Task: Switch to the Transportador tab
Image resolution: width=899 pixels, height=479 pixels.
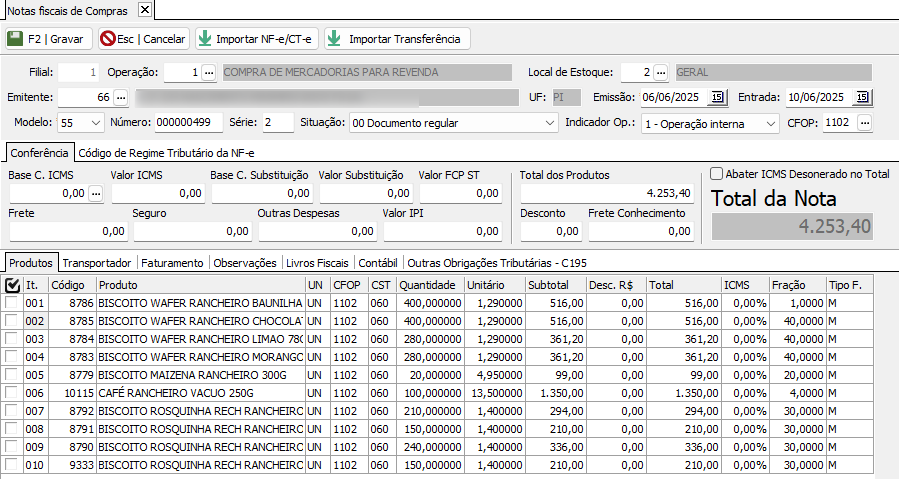Action: point(97,263)
